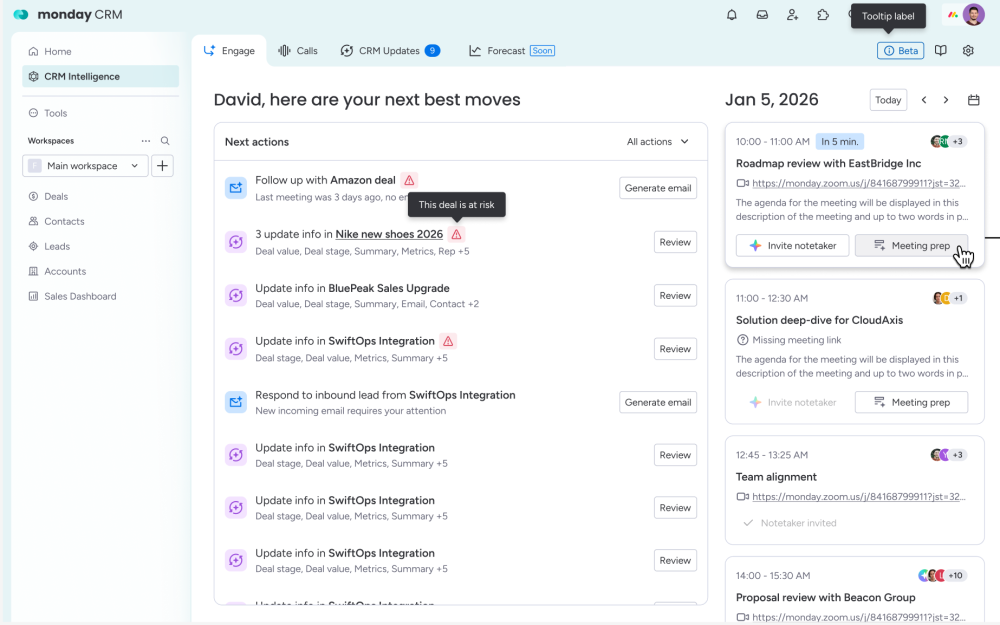Open the user profile avatar menu

coord(973,15)
